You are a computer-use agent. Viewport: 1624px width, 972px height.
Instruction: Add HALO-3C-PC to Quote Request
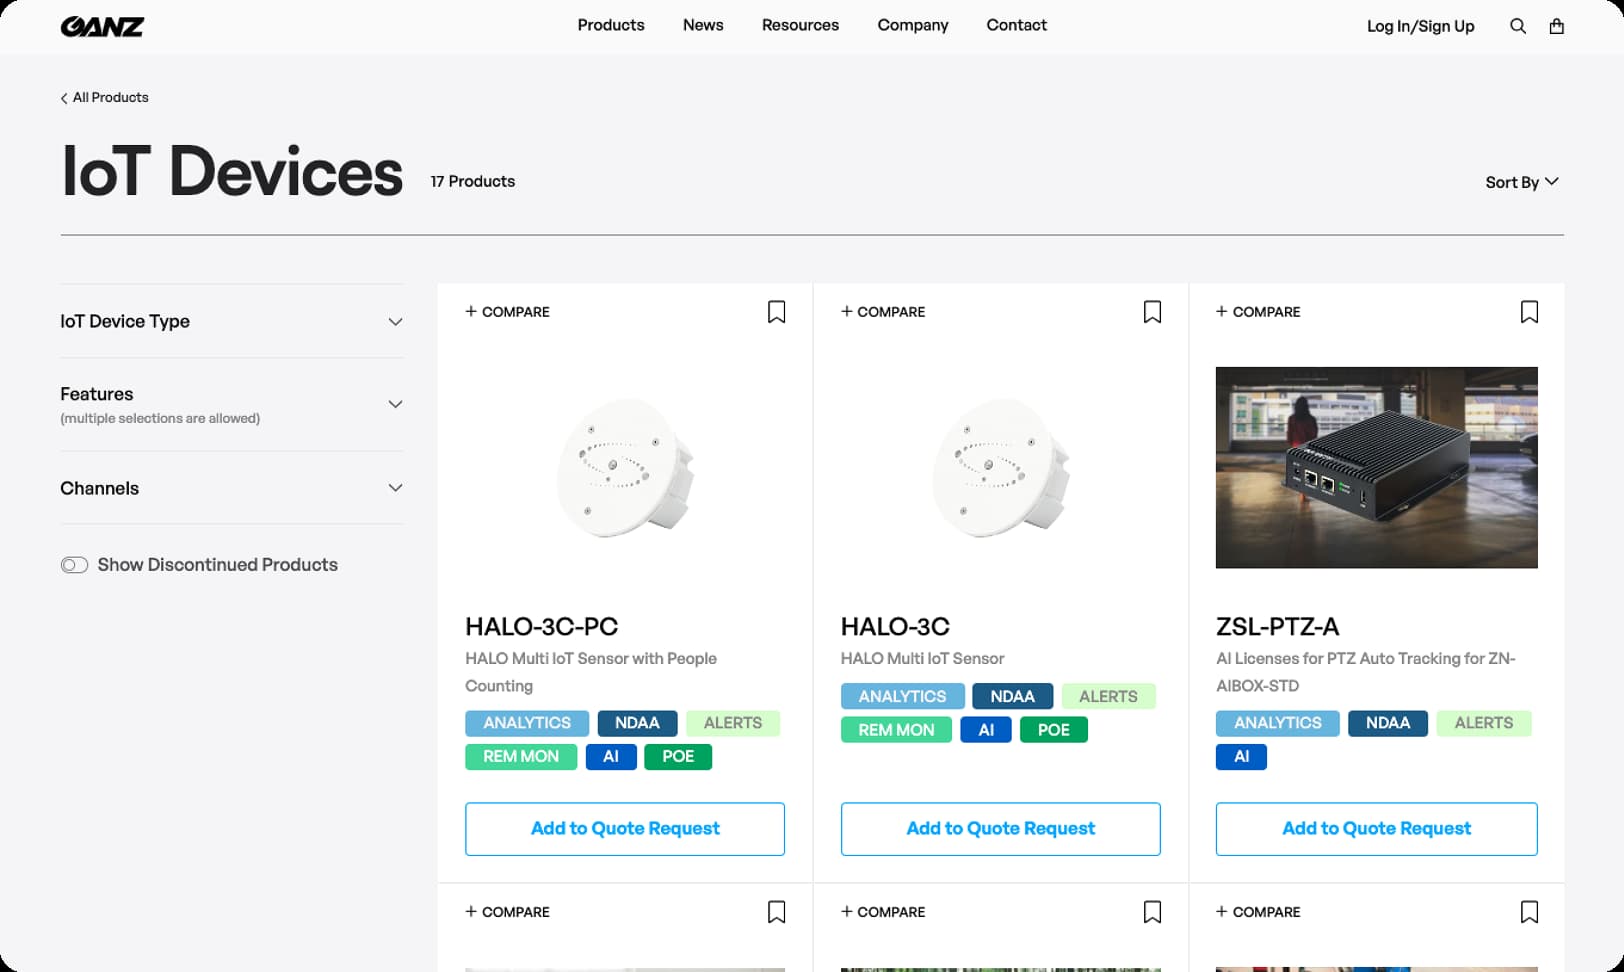click(x=625, y=829)
